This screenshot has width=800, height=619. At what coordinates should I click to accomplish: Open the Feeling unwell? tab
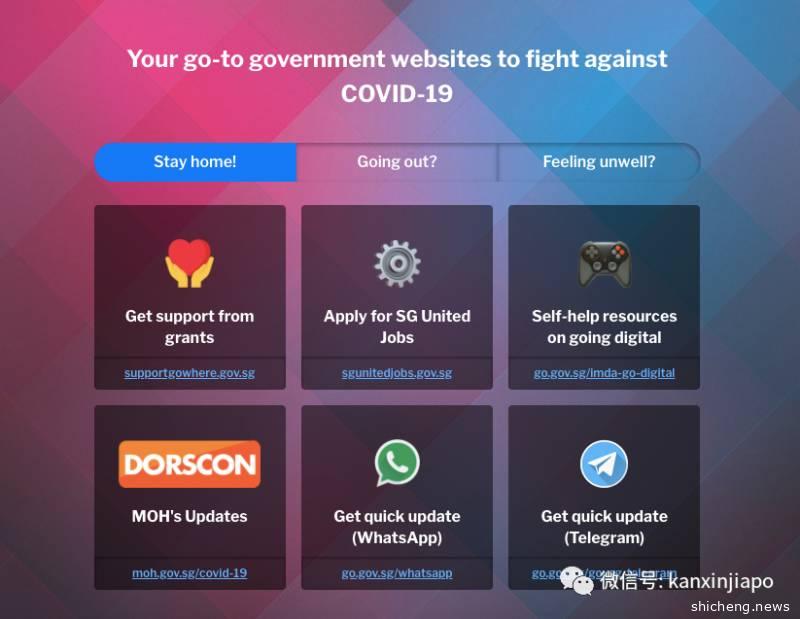pos(599,162)
